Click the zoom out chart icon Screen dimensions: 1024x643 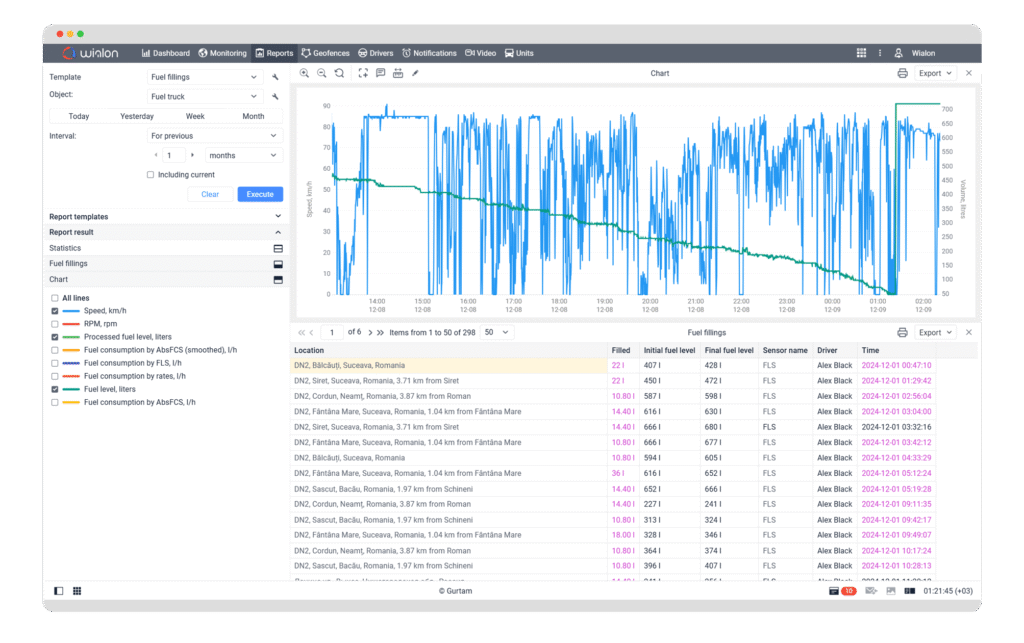pyautogui.click(x=321, y=73)
